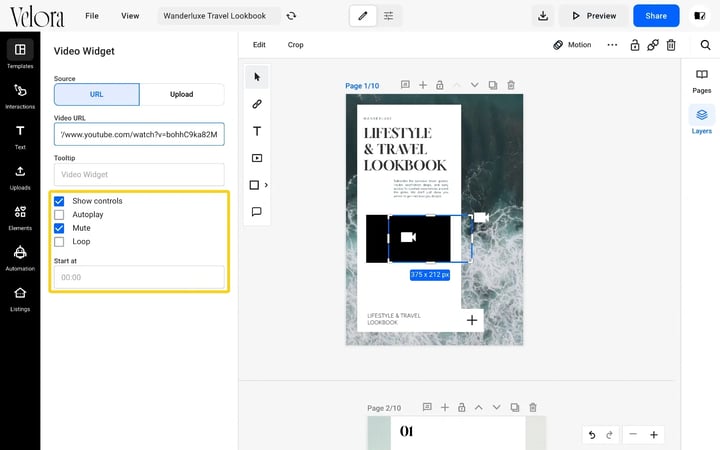Delete Page 1/10
Image resolution: width=720 pixels, height=450 pixels.
511,85
